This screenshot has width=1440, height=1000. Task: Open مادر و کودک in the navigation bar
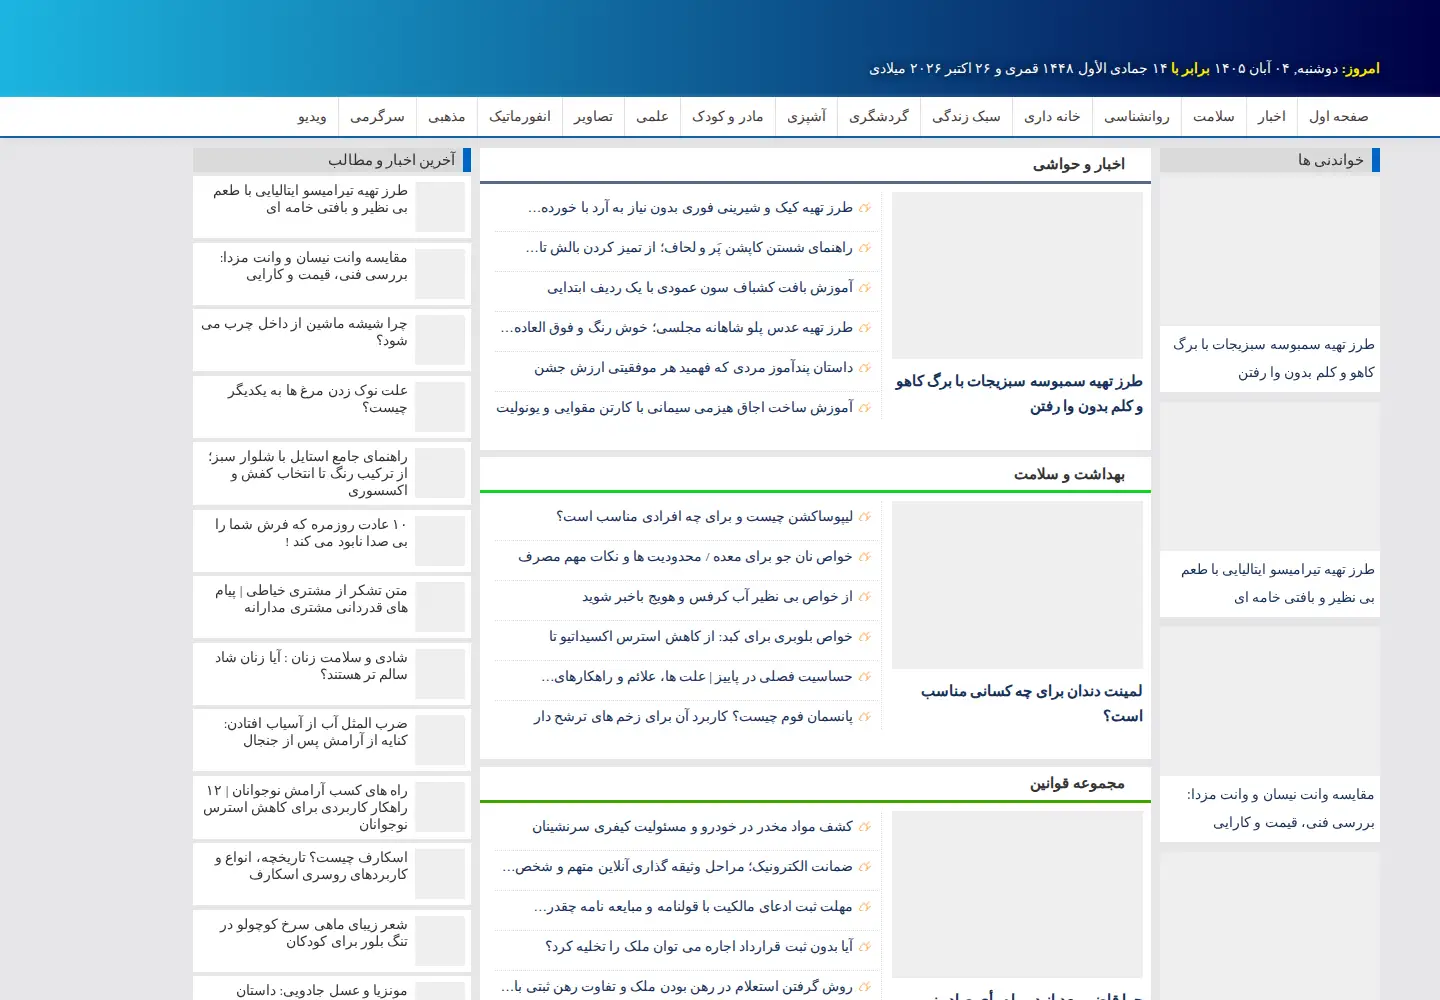[727, 117]
